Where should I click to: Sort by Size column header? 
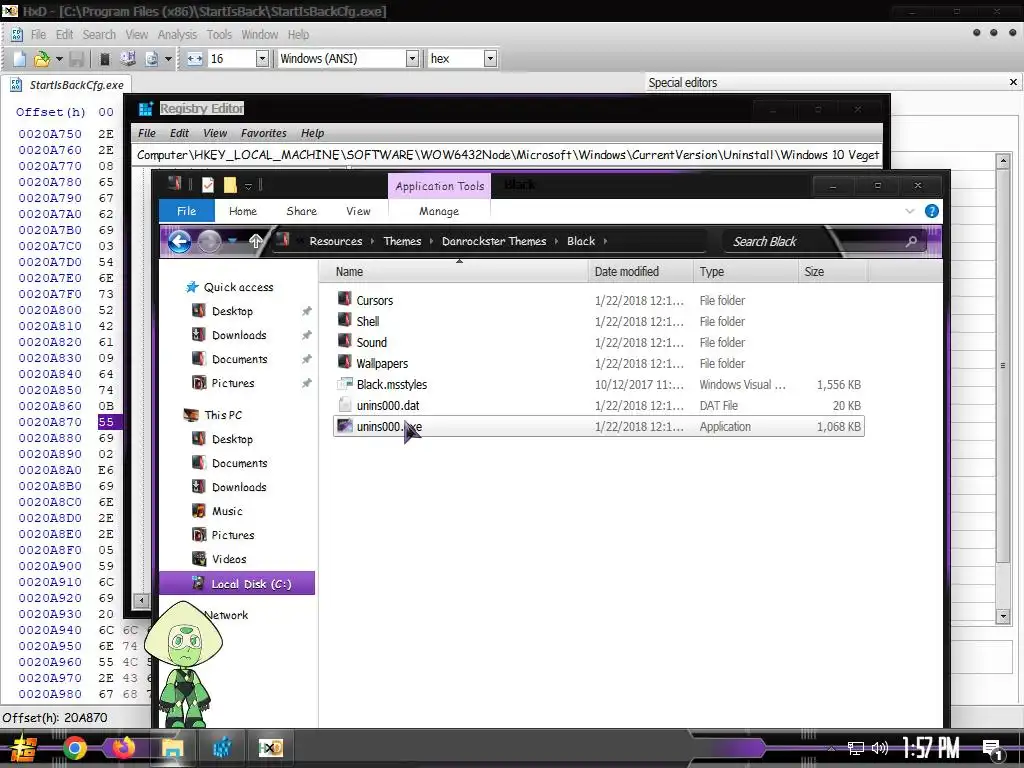tap(833, 272)
